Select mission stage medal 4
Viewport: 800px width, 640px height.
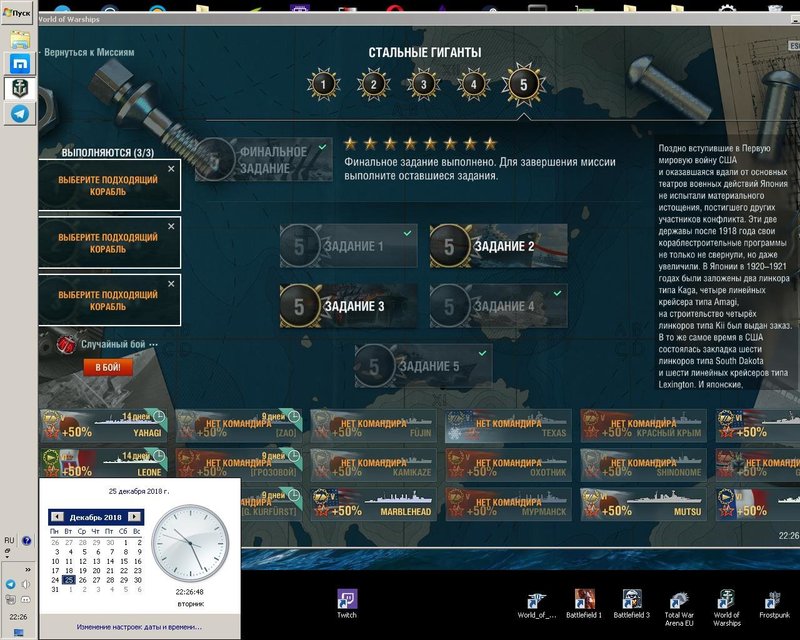[x=473, y=84]
